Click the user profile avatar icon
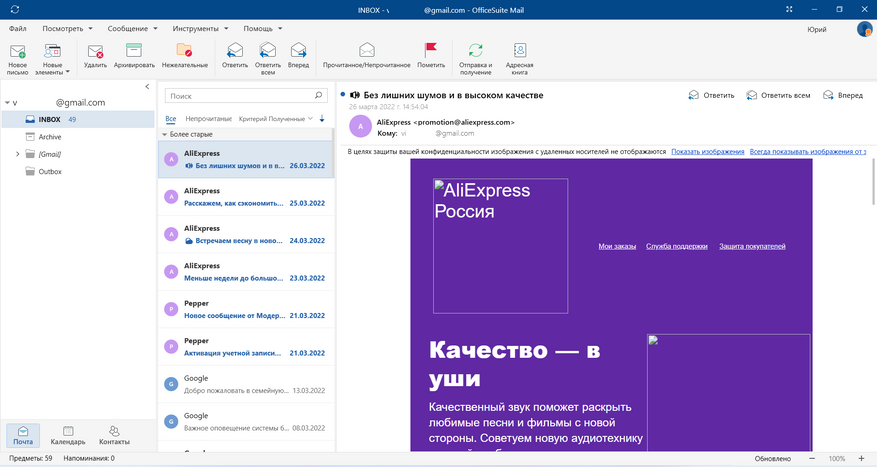This screenshot has height=467, width=877. [864, 29]
